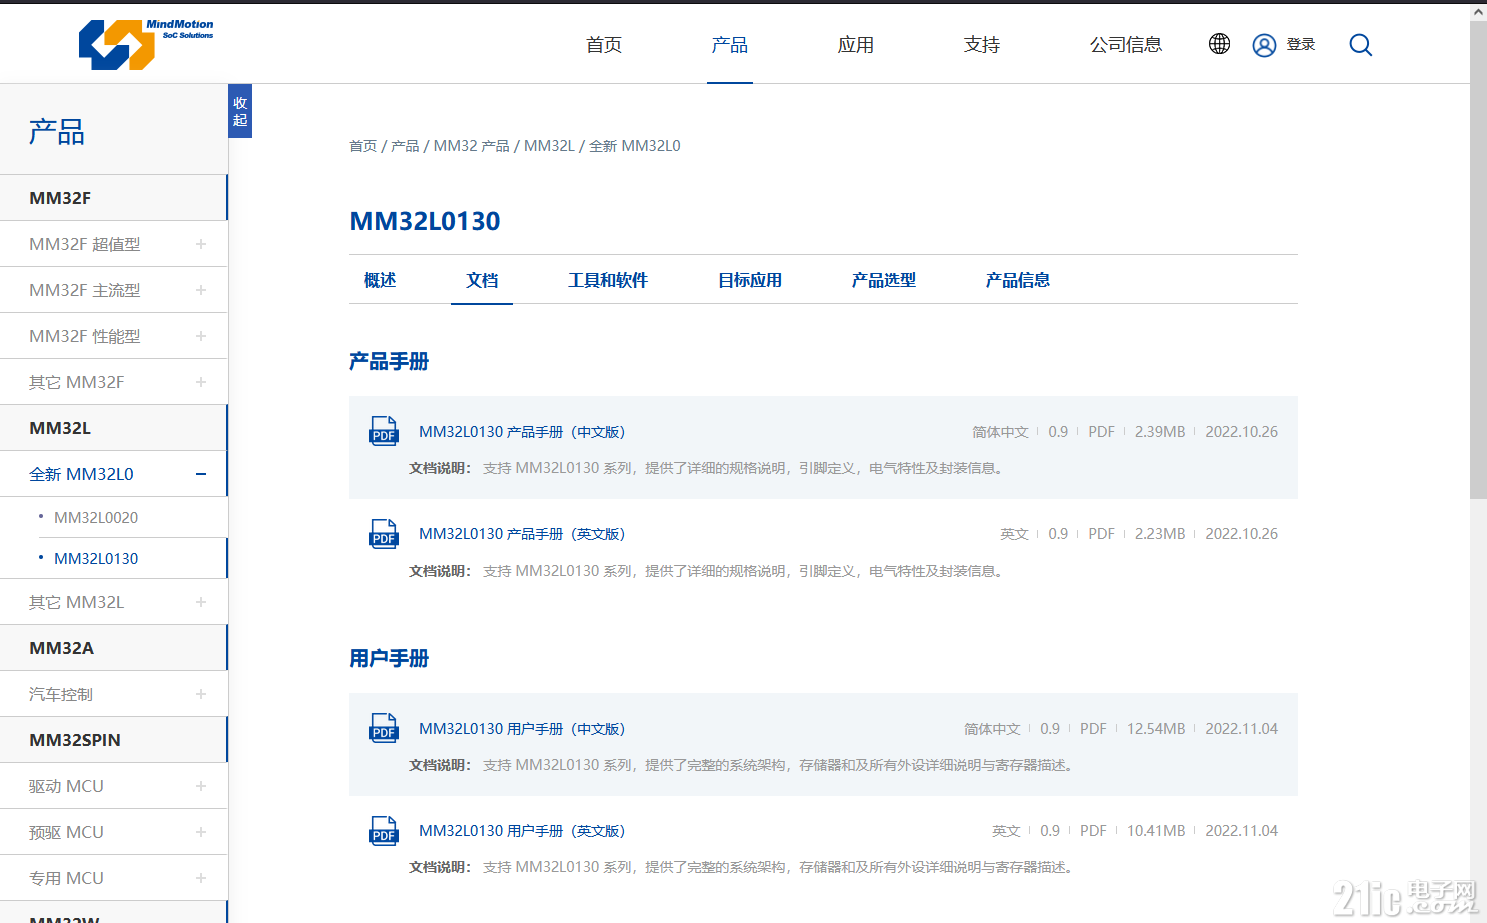Switch to the 工具和软件 tab
The height and width of the screenshot is (923, 1487).
click(x=608, y=280)
